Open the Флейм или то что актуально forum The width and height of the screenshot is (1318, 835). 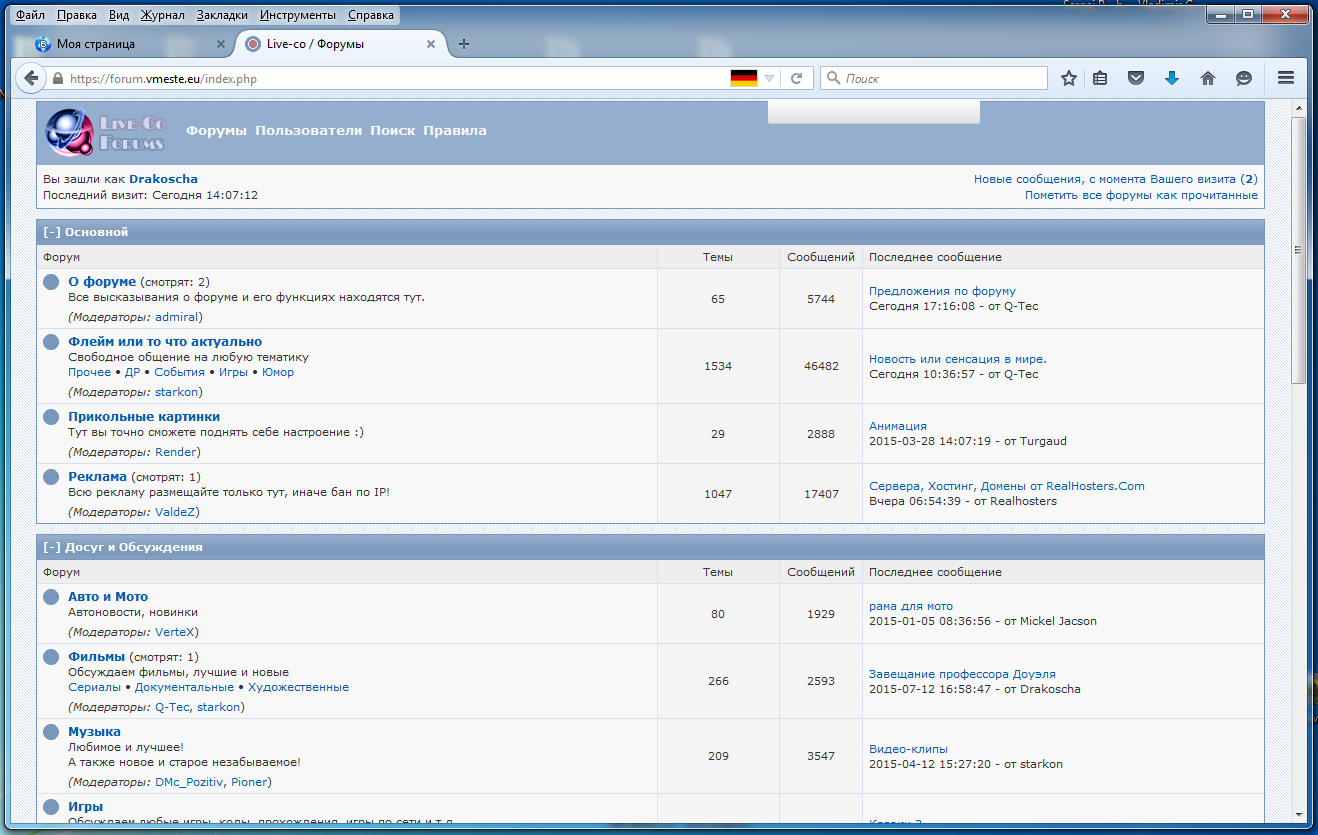pyautogui.click(x=165, y=342)
